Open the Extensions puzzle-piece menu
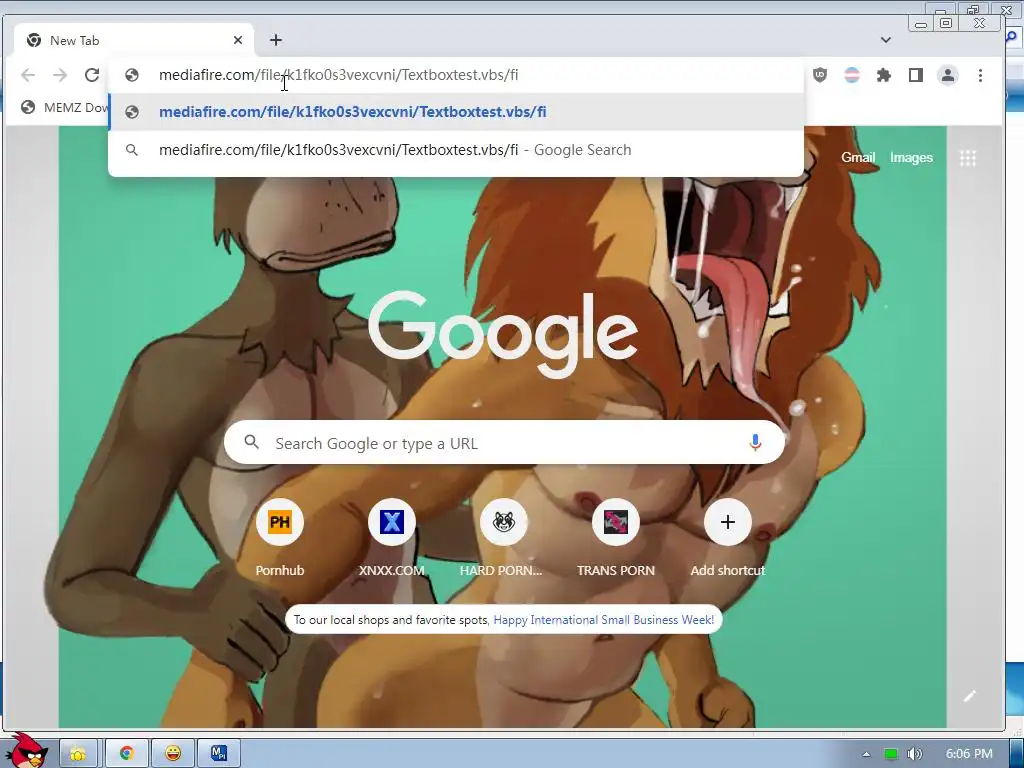This screenshot has height=768, width=1024. [x=884, y=75]
